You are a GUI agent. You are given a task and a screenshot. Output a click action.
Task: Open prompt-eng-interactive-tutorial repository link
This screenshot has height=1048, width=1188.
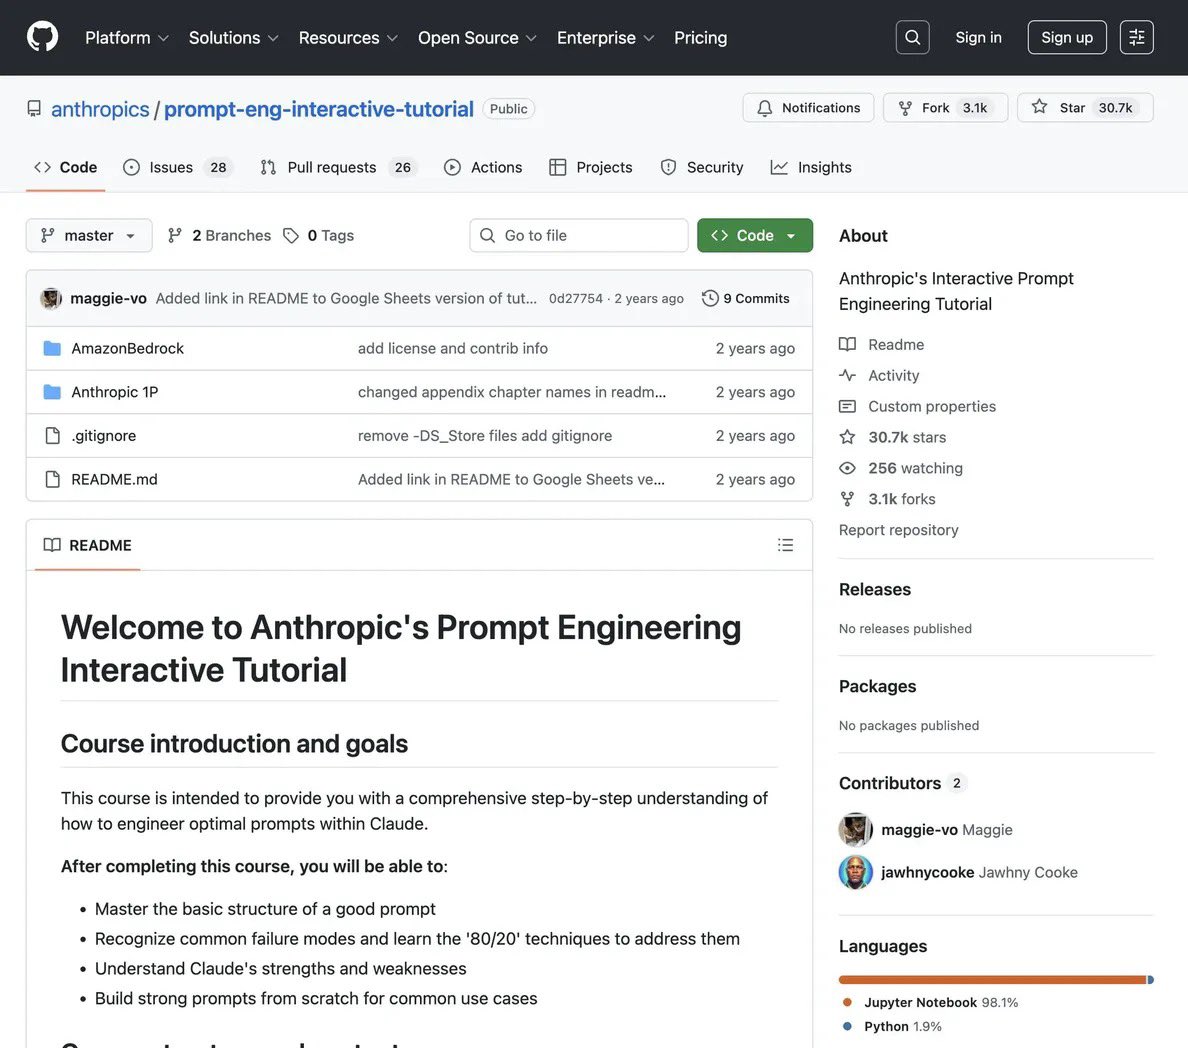[x=319, y=109]
